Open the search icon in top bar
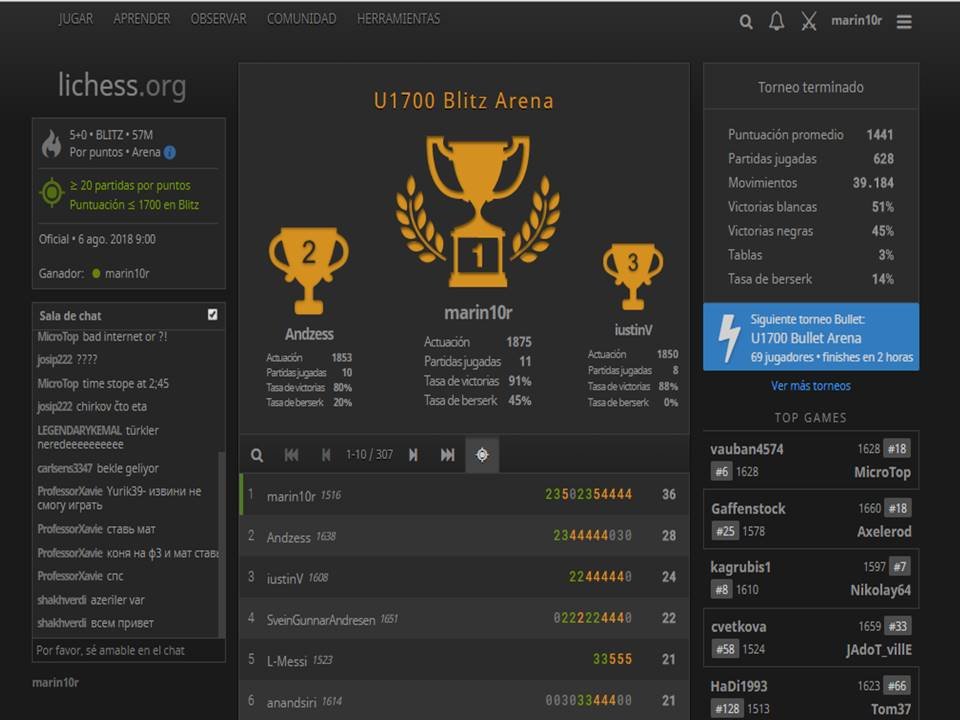This screenshot has width=960, height=720. tap(746, 22)
